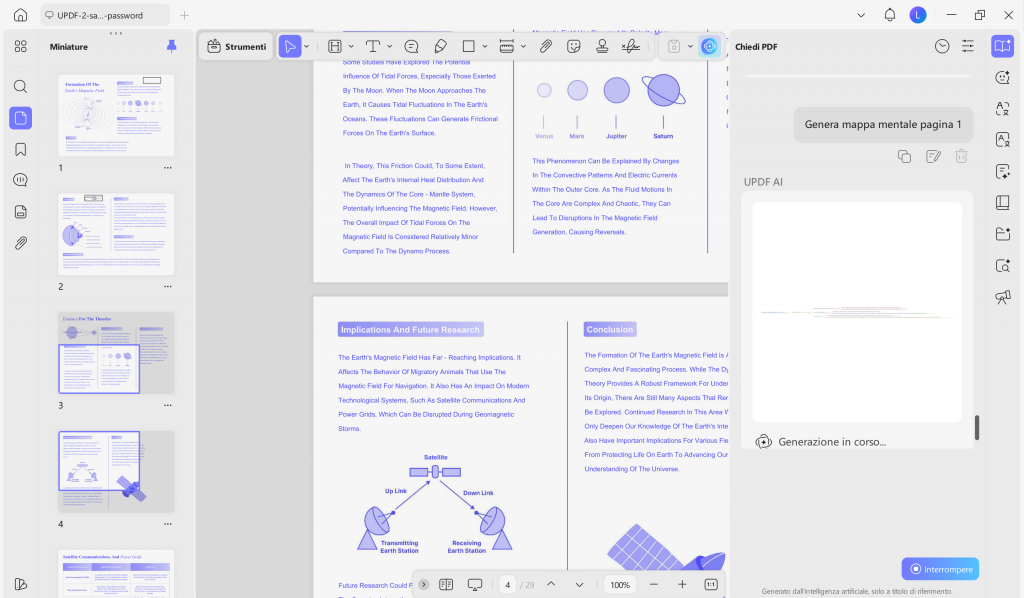
Task: Expand the save options dropdown
Action: 690,46
